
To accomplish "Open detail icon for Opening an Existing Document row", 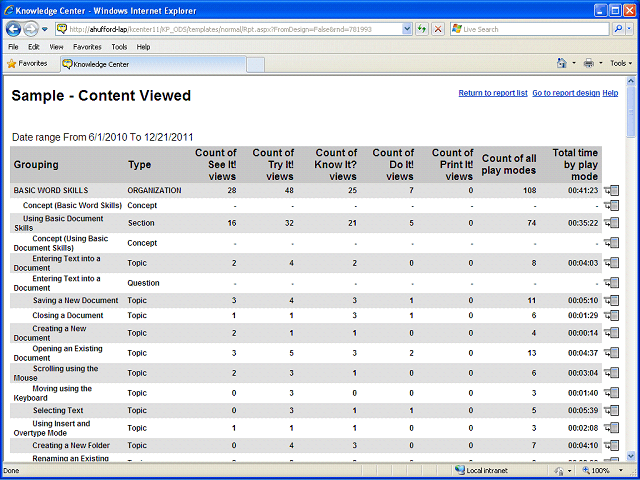I will click(x=612, y=353).
